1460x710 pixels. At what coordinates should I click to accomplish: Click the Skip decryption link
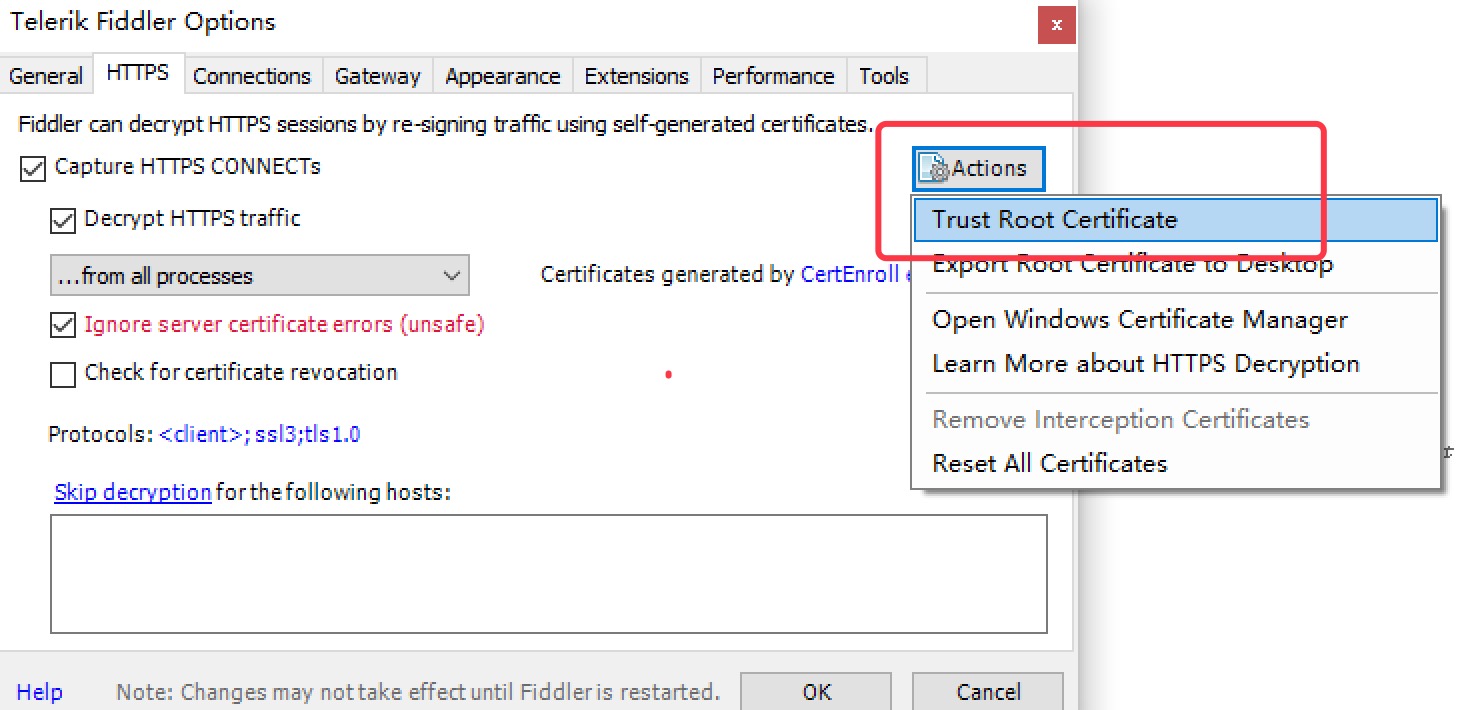click(132, 493)
